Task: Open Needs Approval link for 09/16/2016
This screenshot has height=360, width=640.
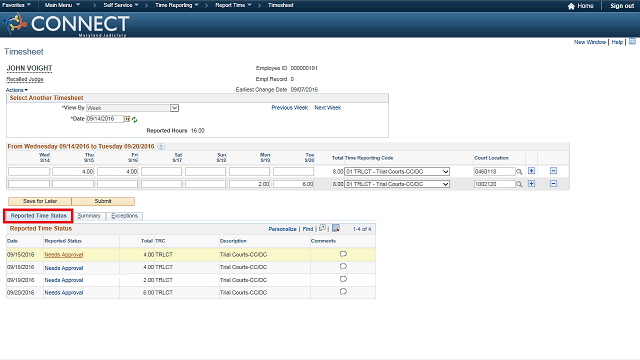Action: [x=64, y=268]
